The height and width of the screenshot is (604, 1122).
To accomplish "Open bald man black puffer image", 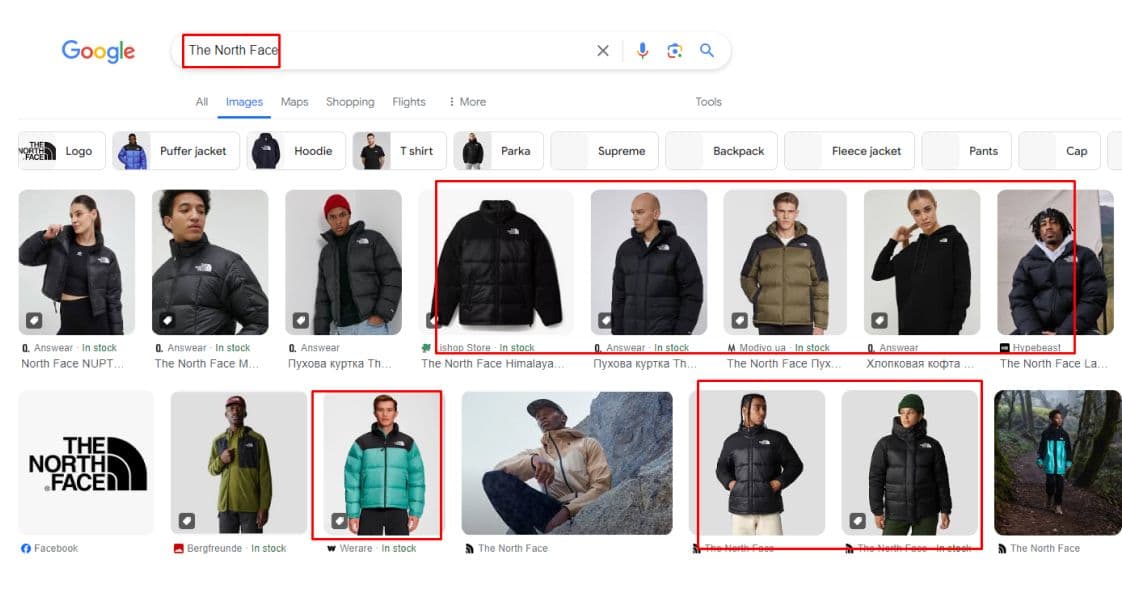I will [649, 262].
